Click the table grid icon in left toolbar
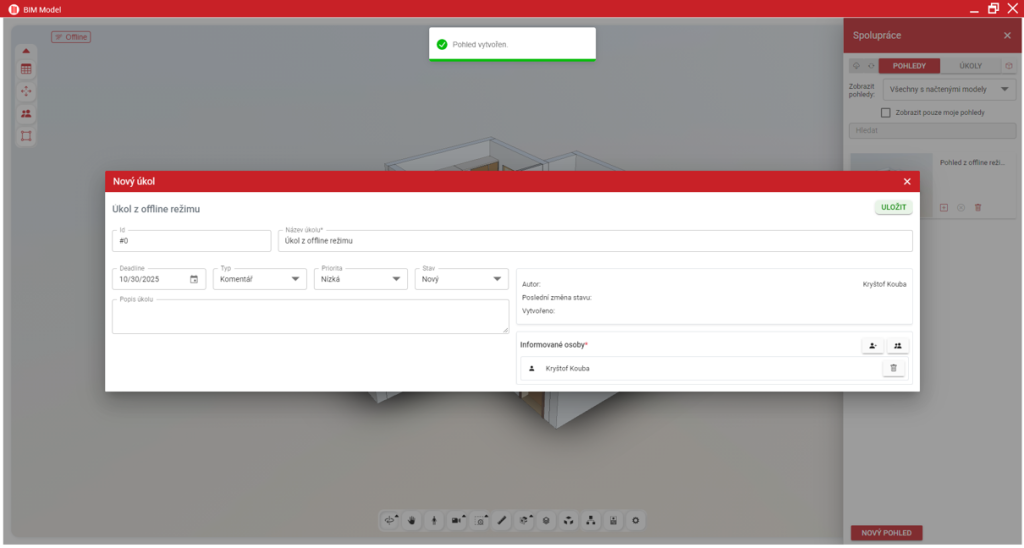1024x548 pixels. click(26, 69)
